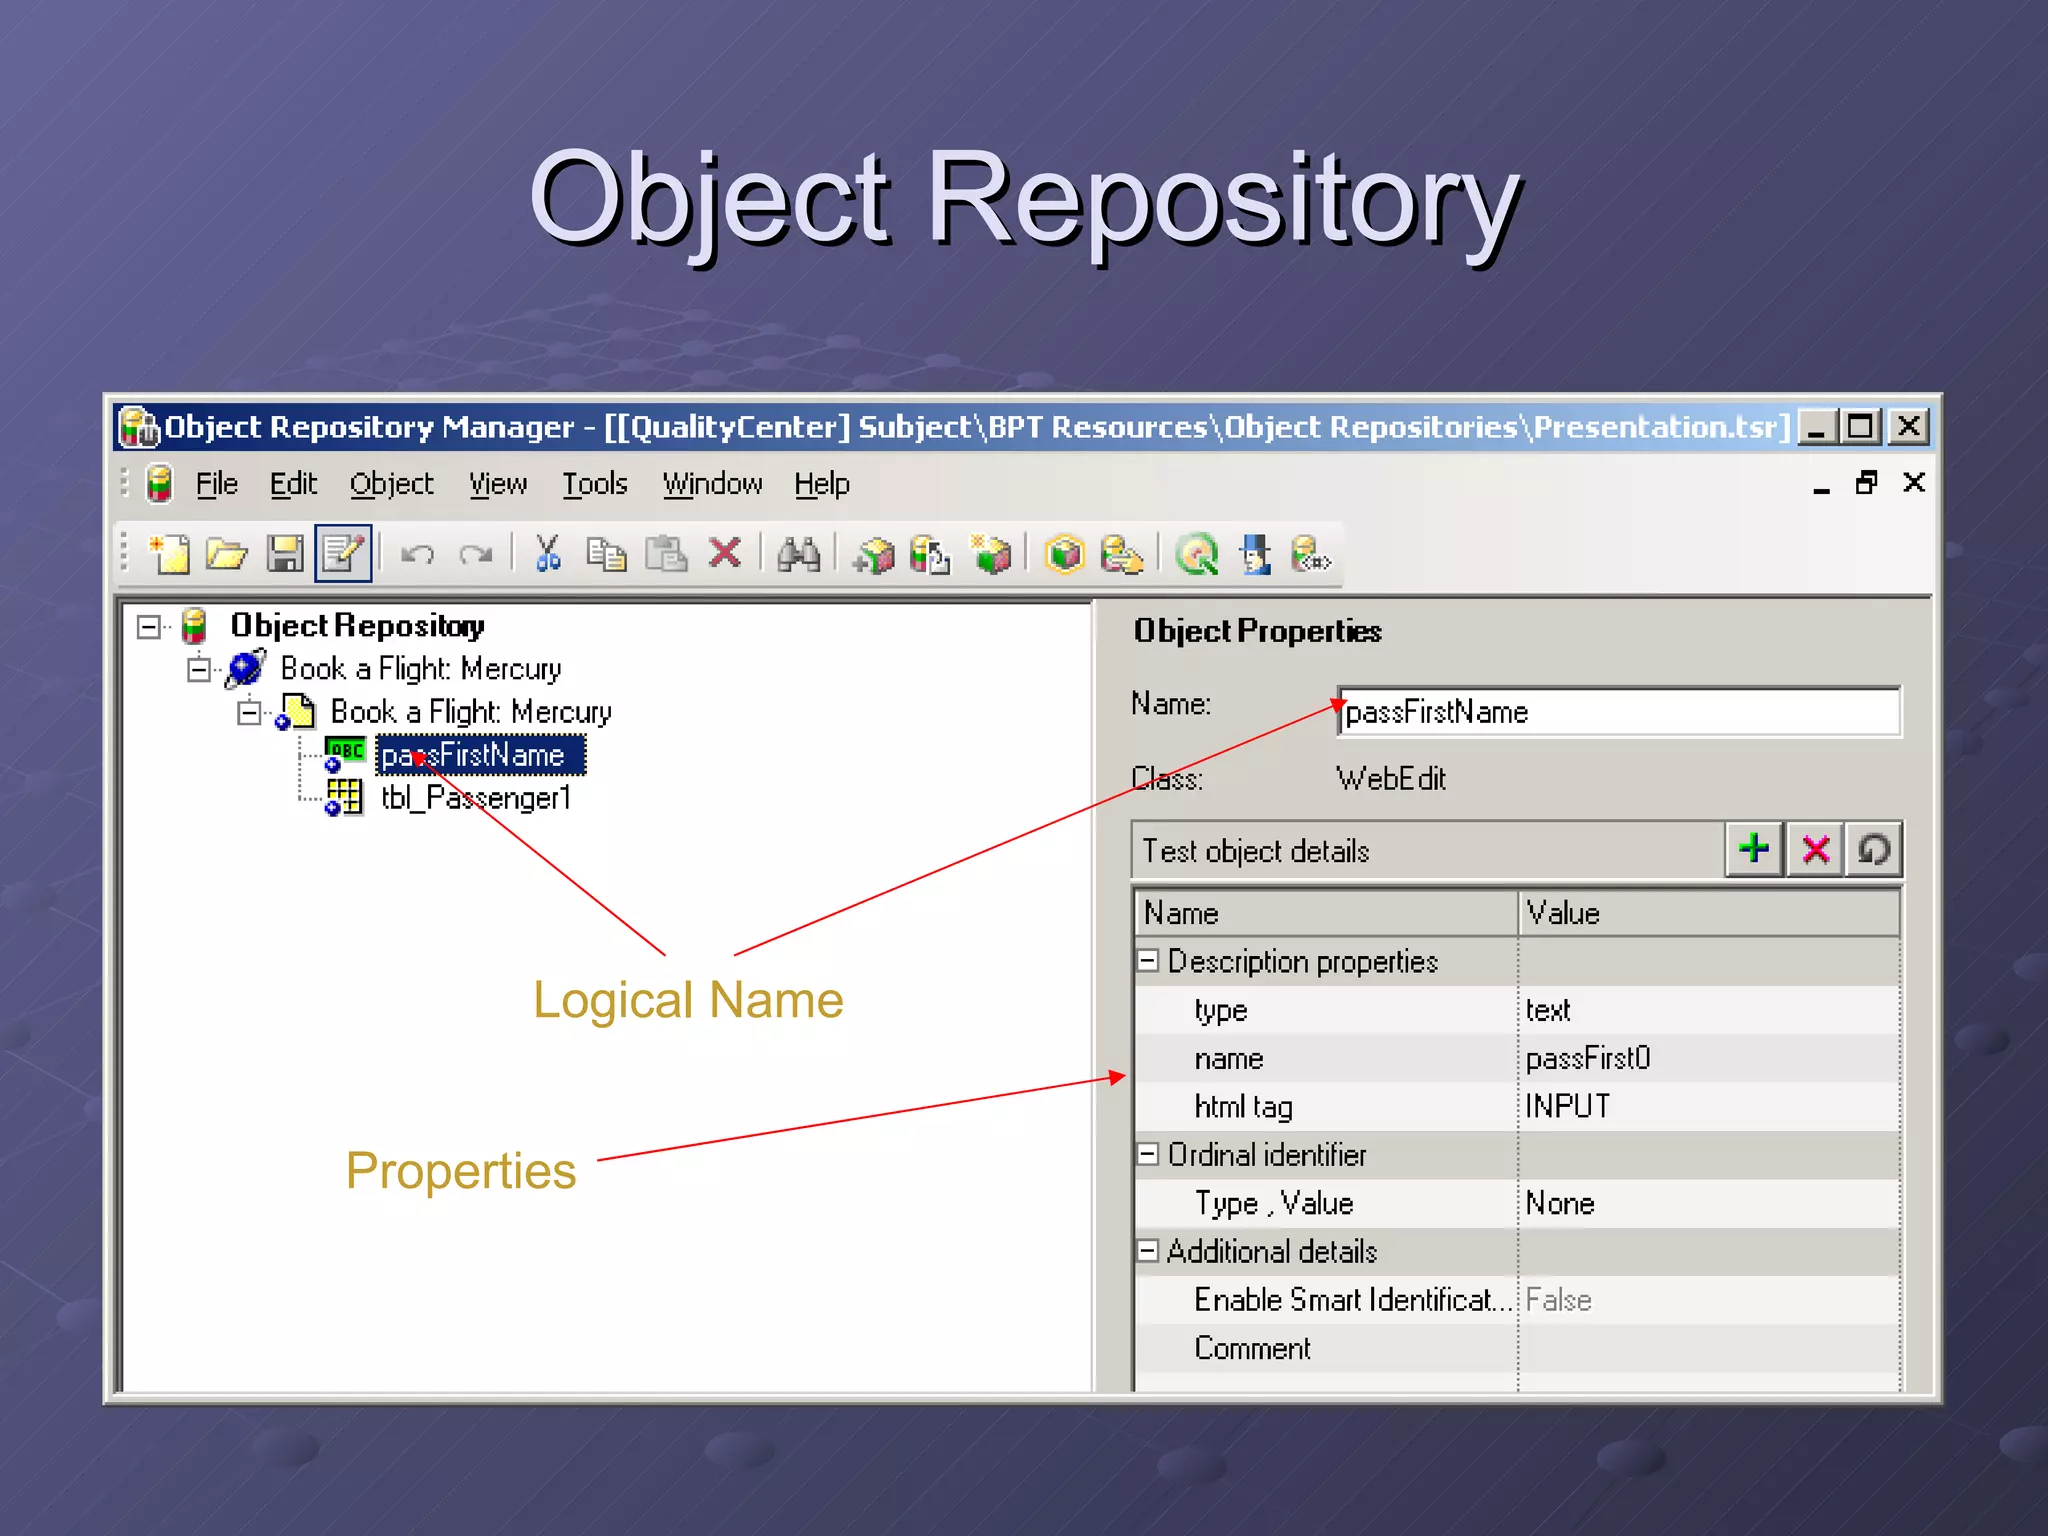The width and height of the screenshot is (2048, 1536).
Task: Click the red X Remove properties button
Action: 1814,850
